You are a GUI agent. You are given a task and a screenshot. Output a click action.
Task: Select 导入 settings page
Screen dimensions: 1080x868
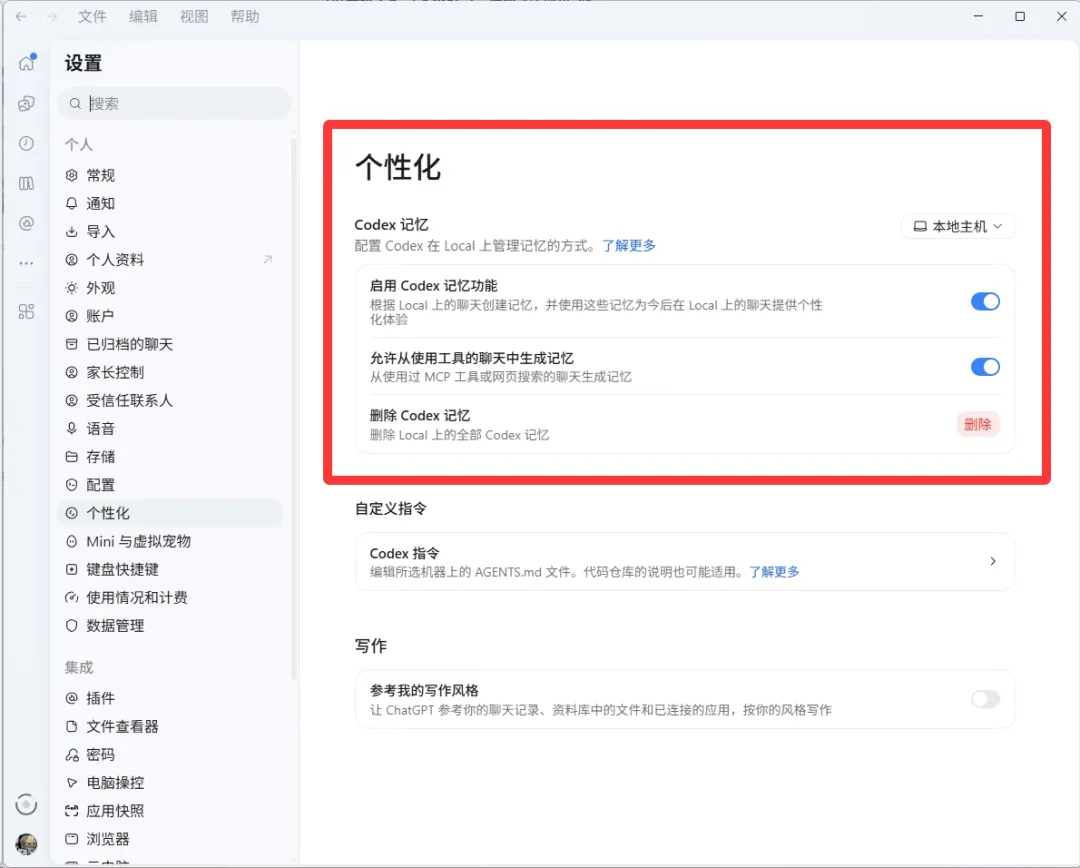[x=171, y=231]
